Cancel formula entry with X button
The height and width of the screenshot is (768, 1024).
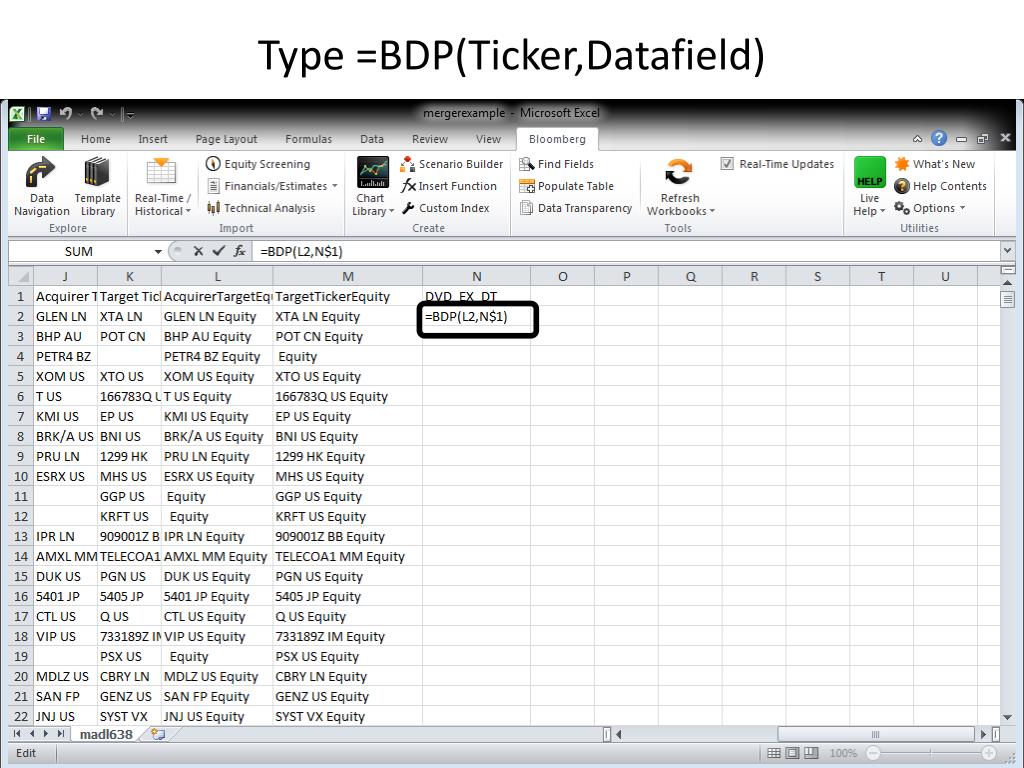tap(198, 251)
